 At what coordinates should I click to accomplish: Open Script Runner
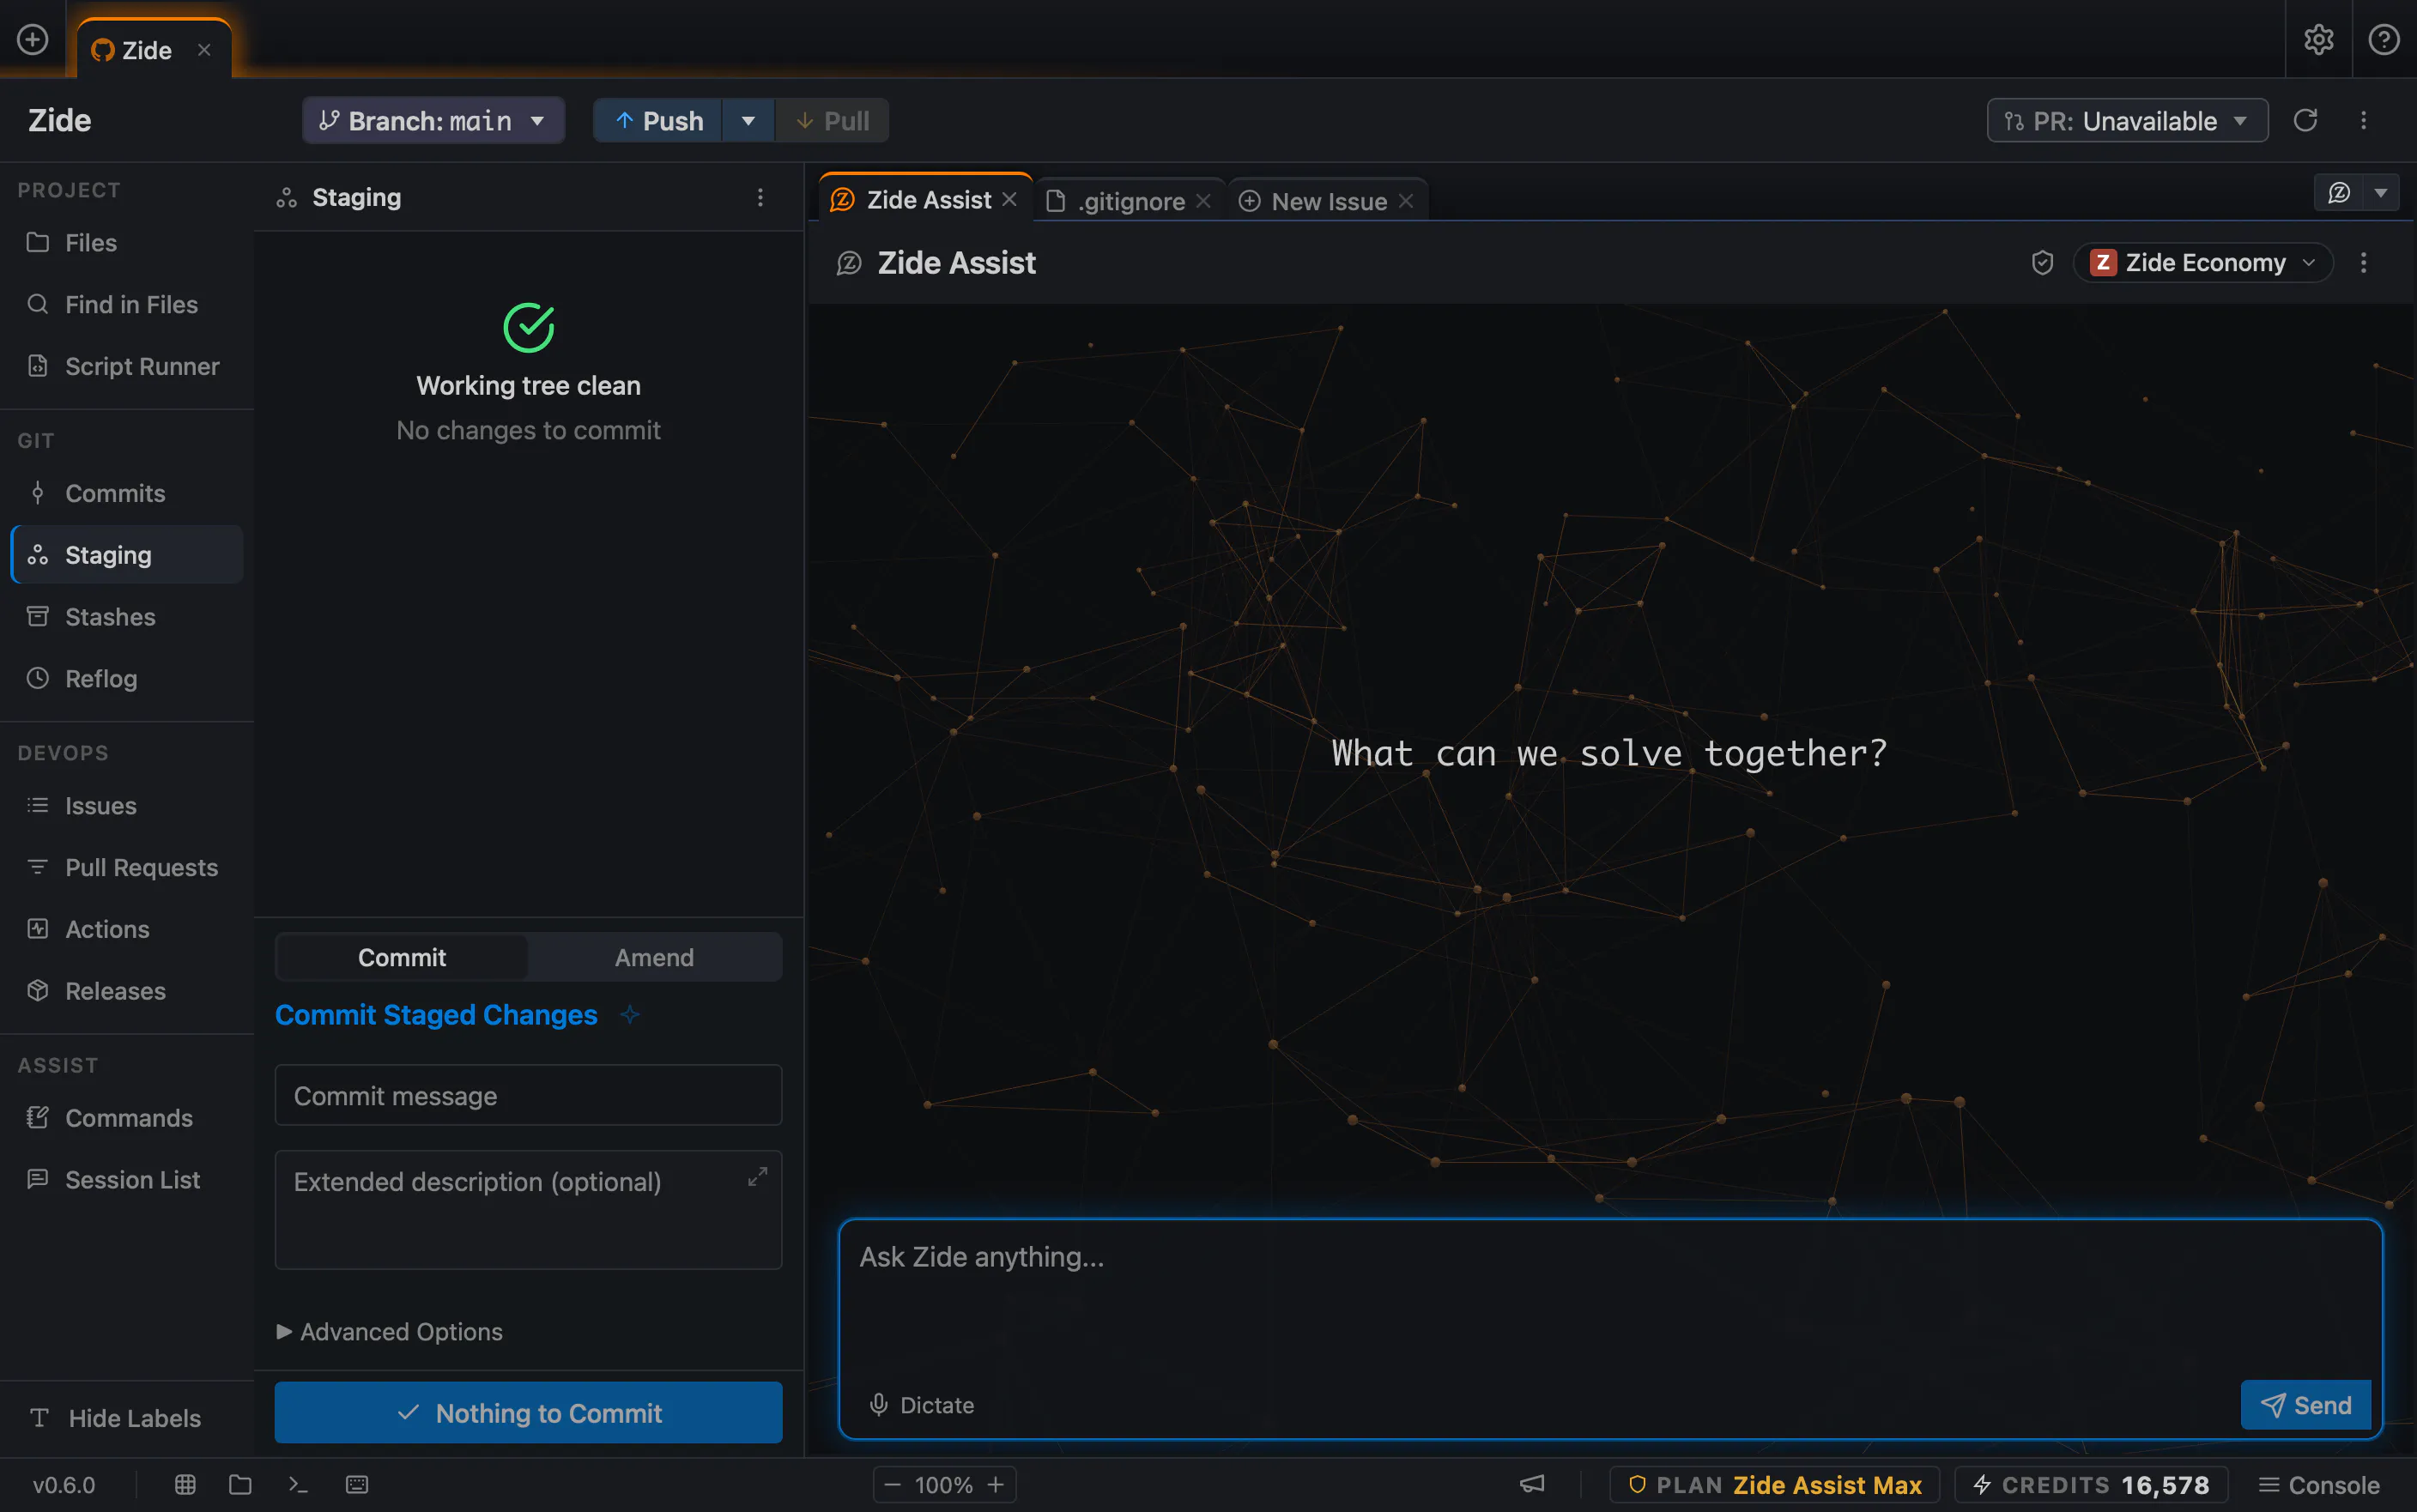127,366
